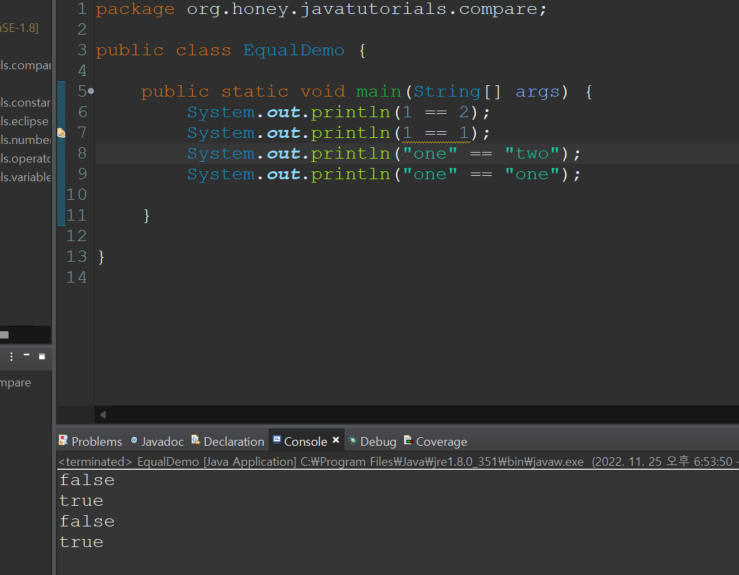Select the Console tab

tap(305, 442)
